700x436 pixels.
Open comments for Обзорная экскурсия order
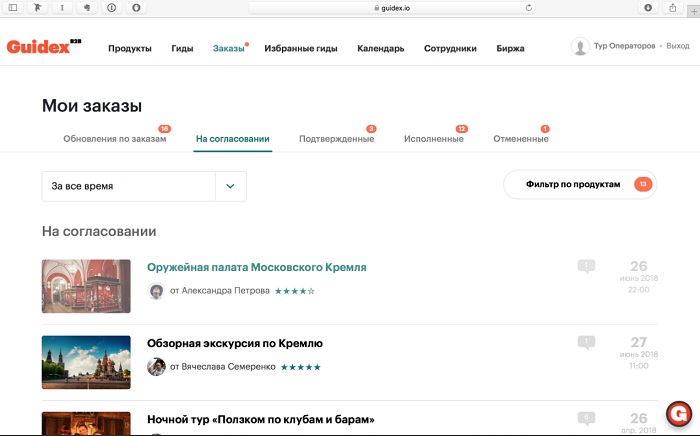tap(586, 343)
